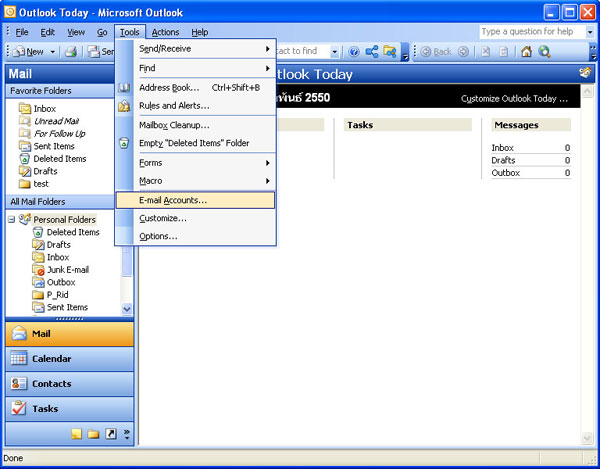Click the Print toolbar icon

point(71,52)
